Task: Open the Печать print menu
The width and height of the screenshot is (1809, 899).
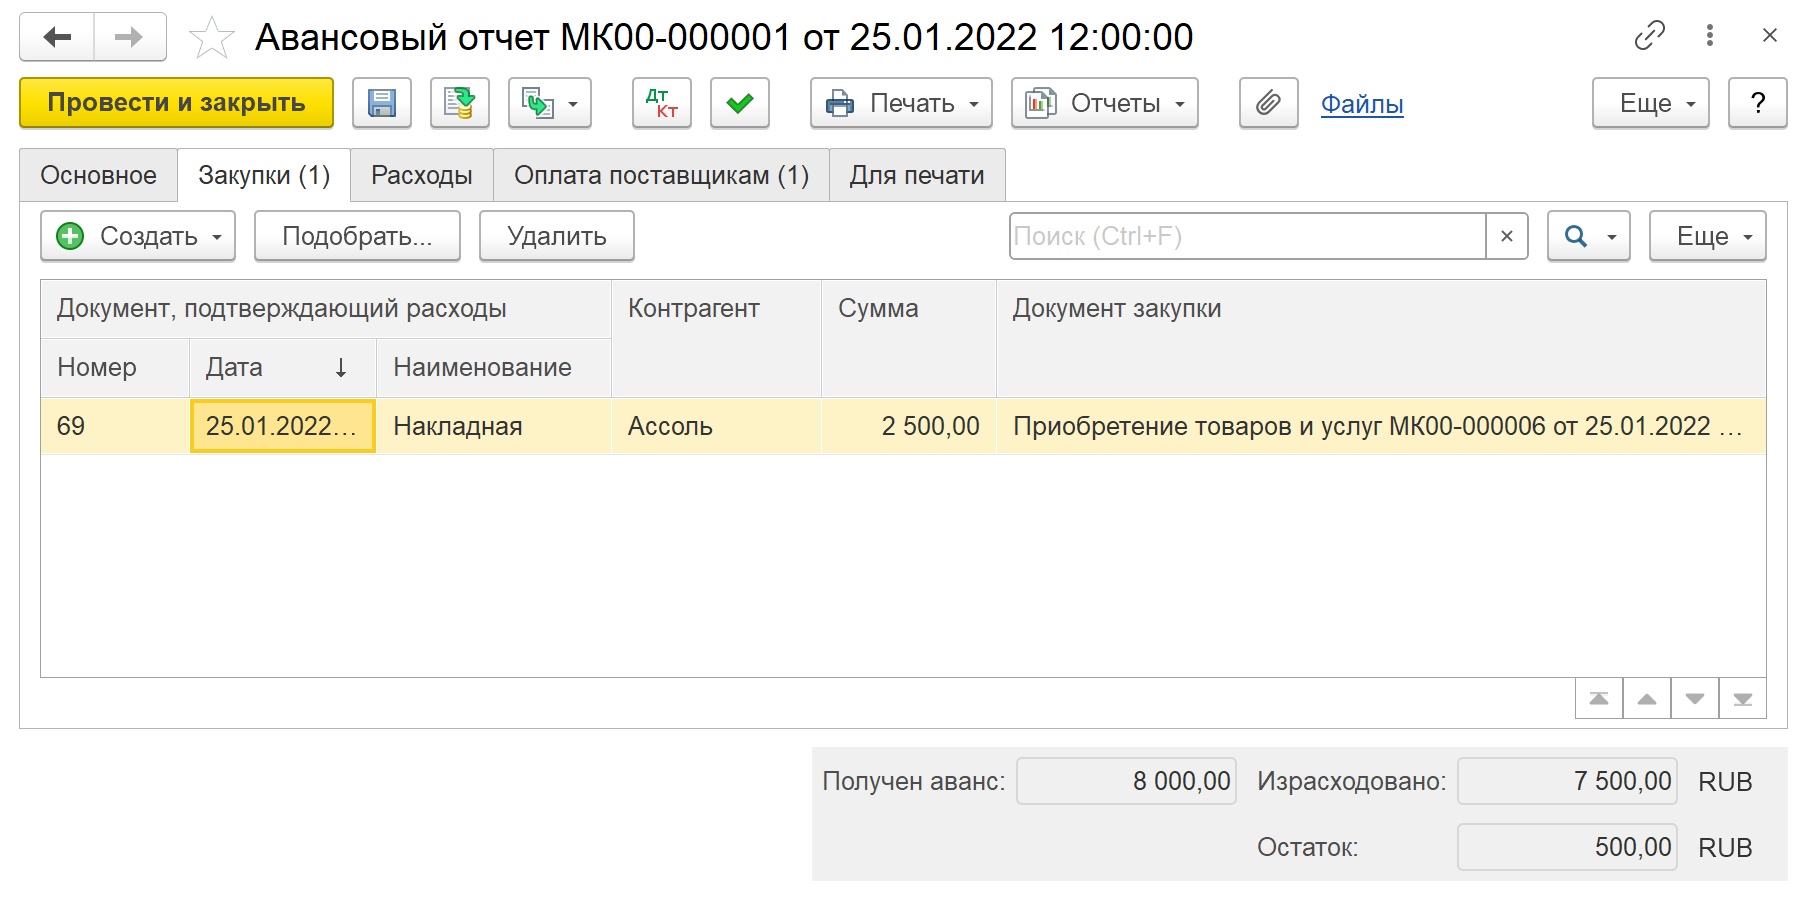Action: coord(901,103)
